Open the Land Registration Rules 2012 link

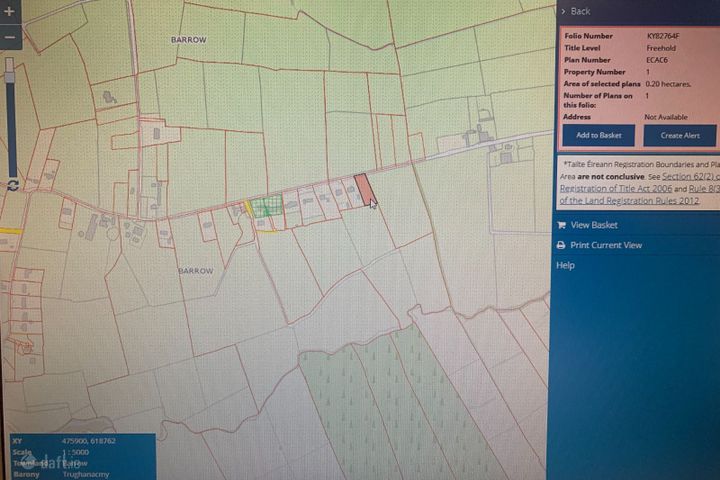point(628,201)
